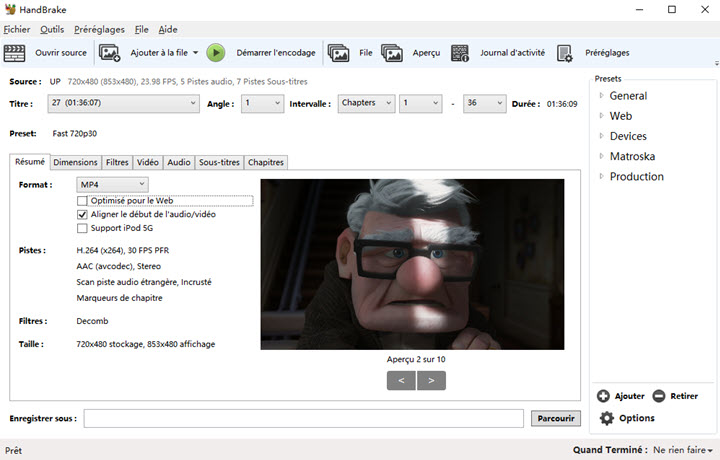This screenshot has height=460, width=720.
Task: Open the Ajouter à la file dropdown arrow
Action: tap(196, 53)
